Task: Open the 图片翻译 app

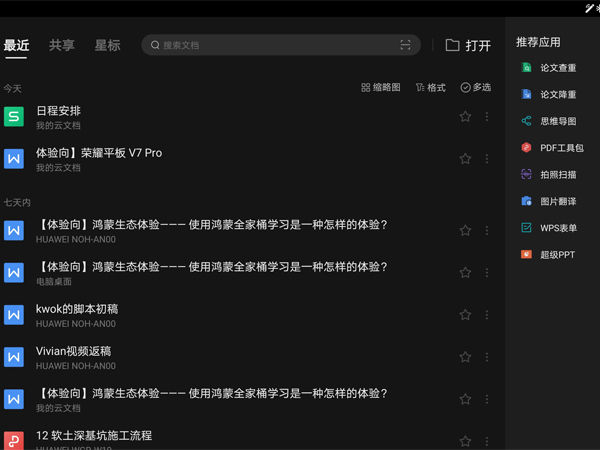Action: [549, 201]
